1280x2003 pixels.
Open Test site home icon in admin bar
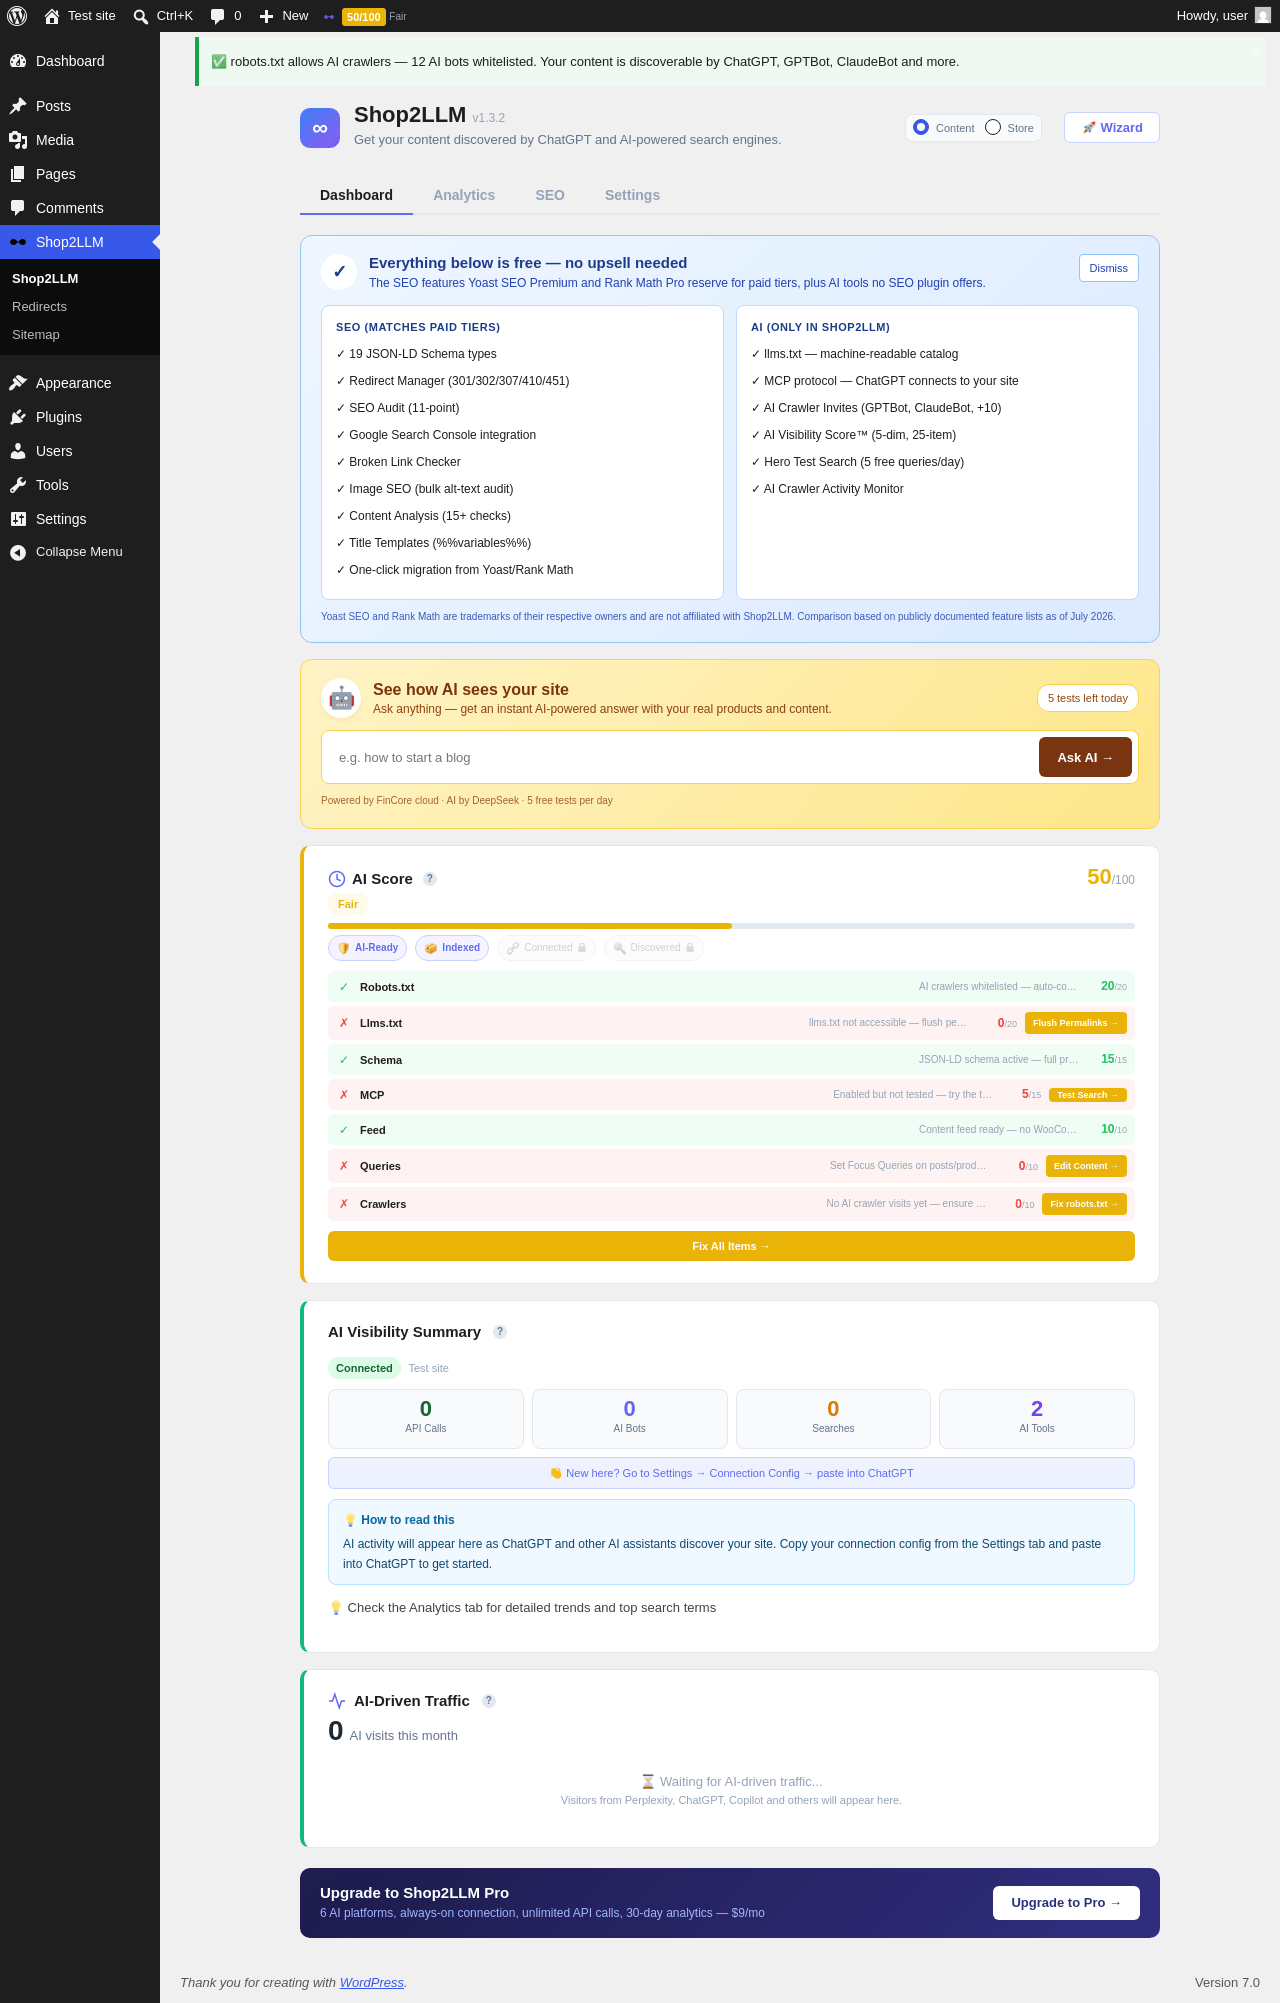[x=52, y=16]
